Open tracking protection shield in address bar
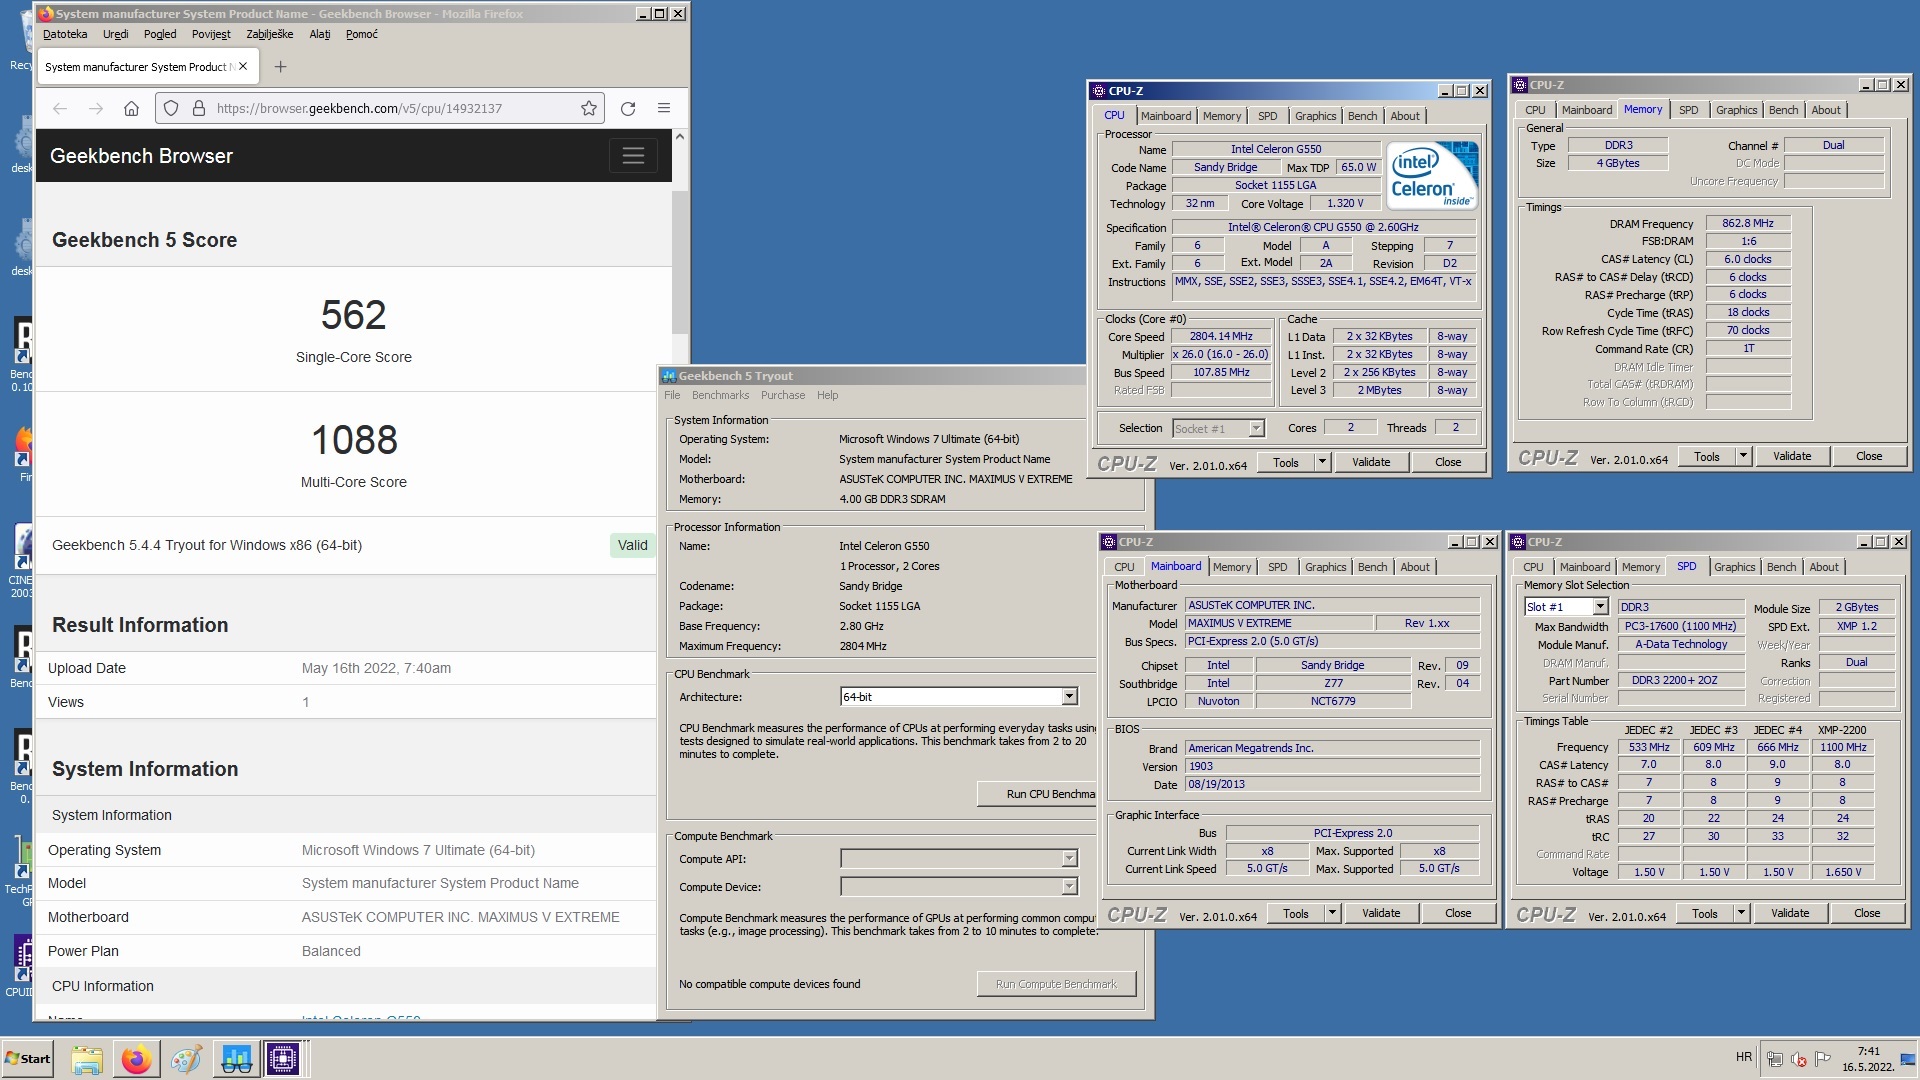1920x1080 pixels. (x=171, y=108)
